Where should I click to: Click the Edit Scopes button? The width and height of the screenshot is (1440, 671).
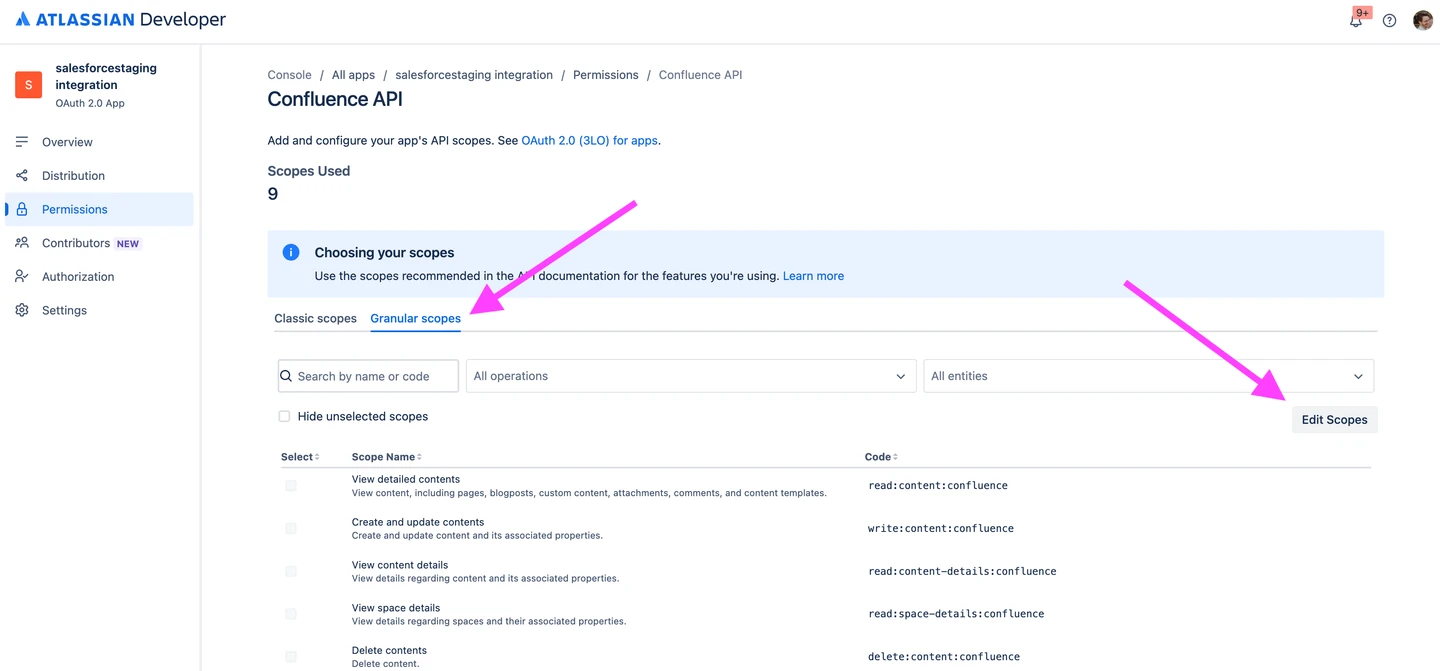[x=1334, y=420]
